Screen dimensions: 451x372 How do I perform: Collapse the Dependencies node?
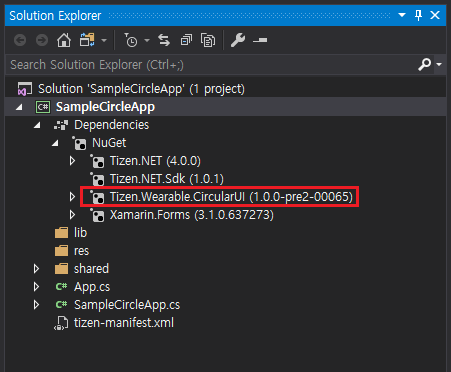pyautogui.click(x=37, y=125)
